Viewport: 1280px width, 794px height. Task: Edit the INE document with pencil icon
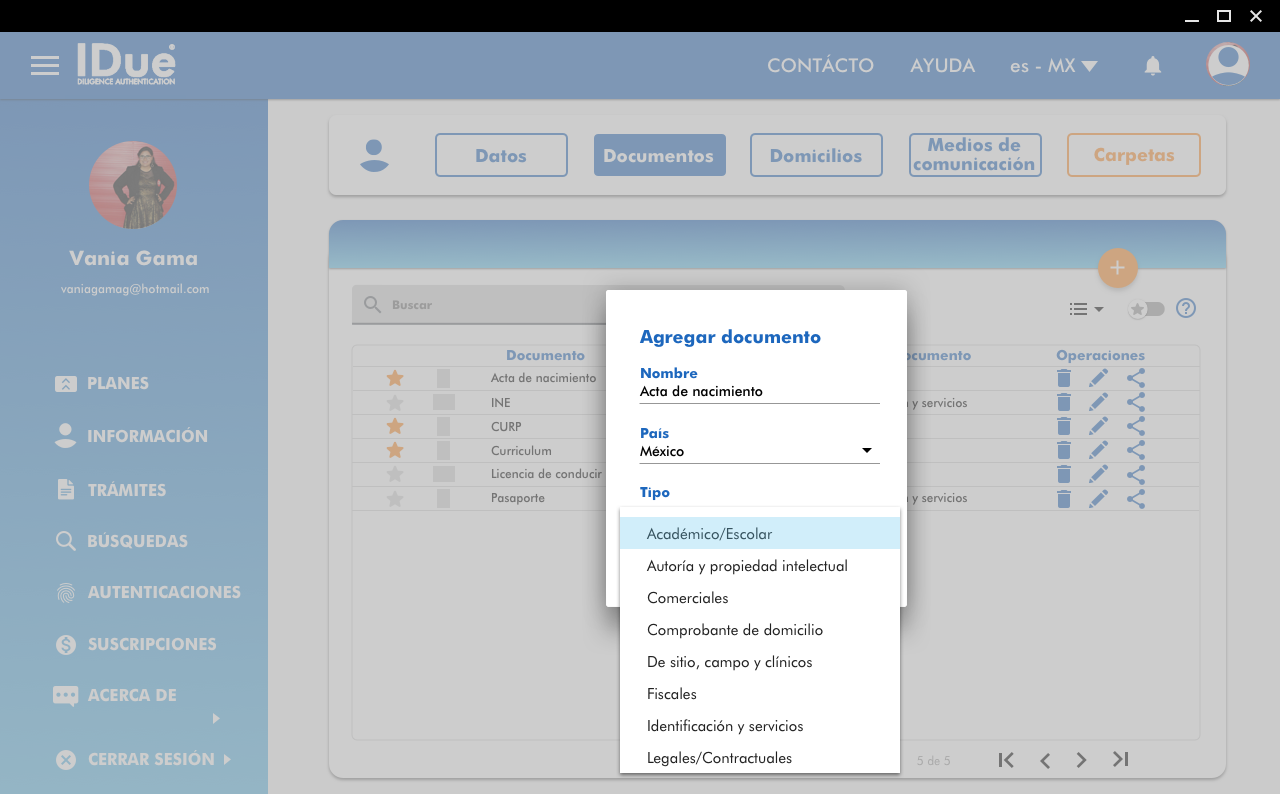[x=1098, y=402]
